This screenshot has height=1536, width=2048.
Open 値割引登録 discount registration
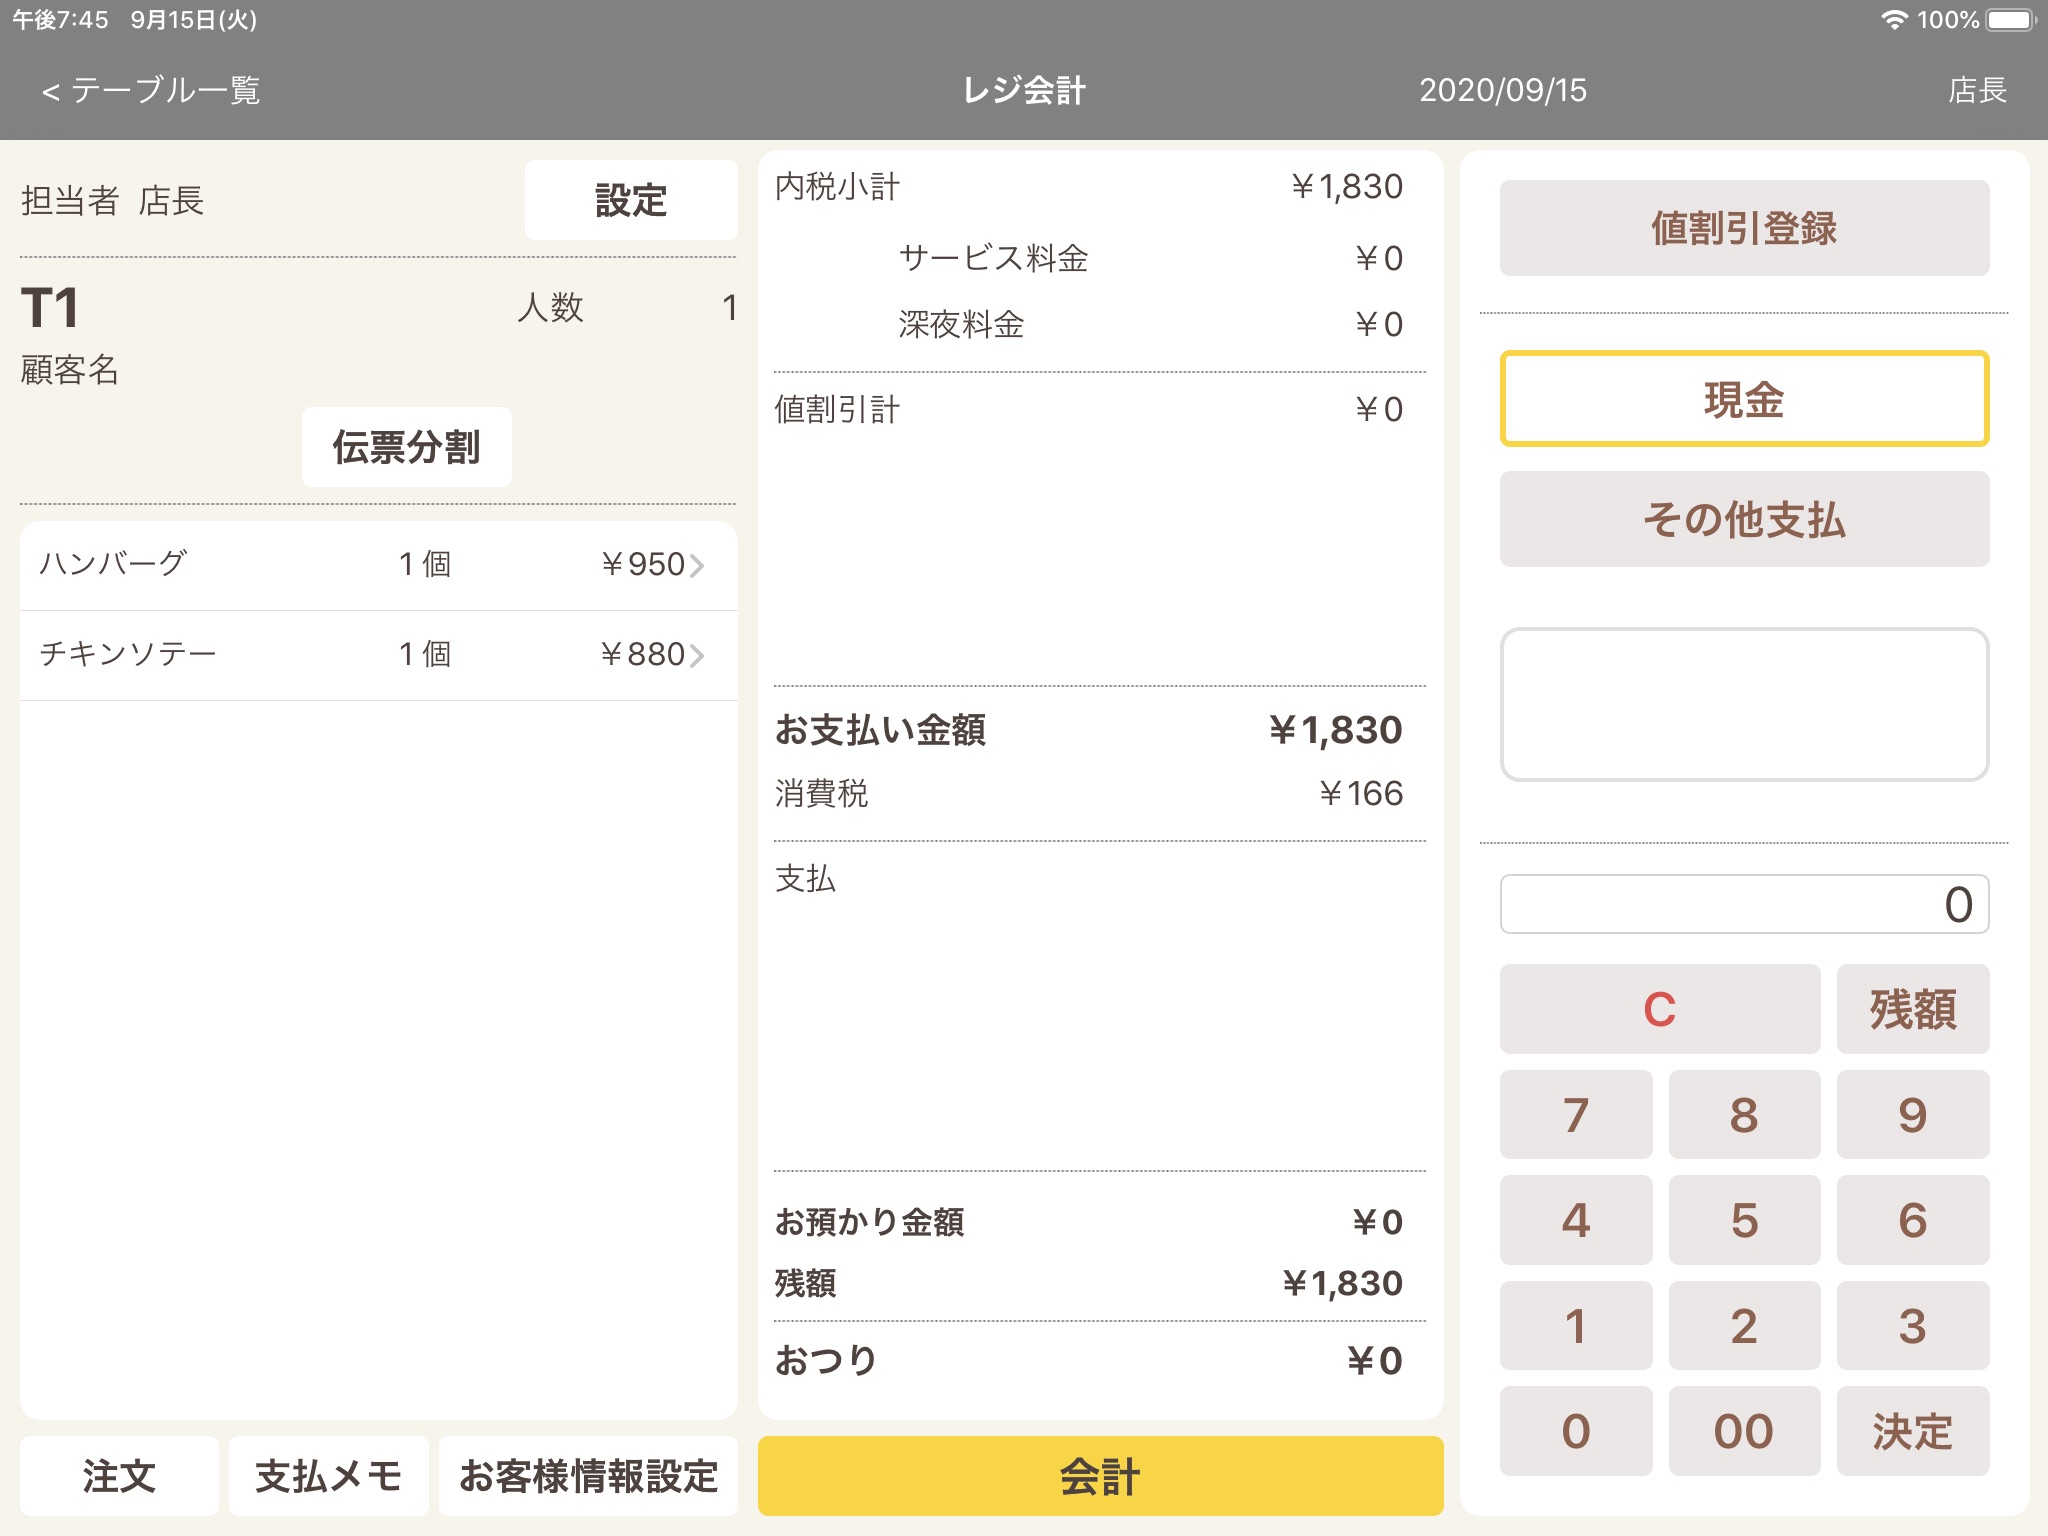pos(1744,228)
